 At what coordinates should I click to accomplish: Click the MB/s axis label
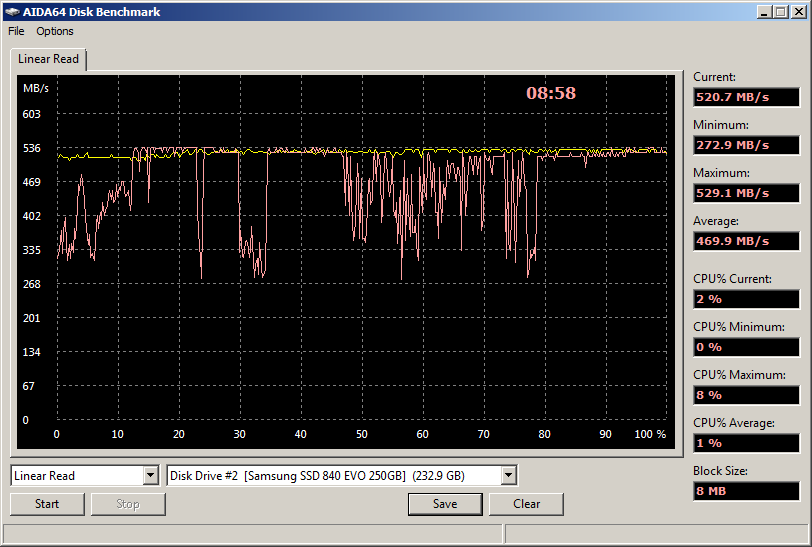[x=36, y=89]
